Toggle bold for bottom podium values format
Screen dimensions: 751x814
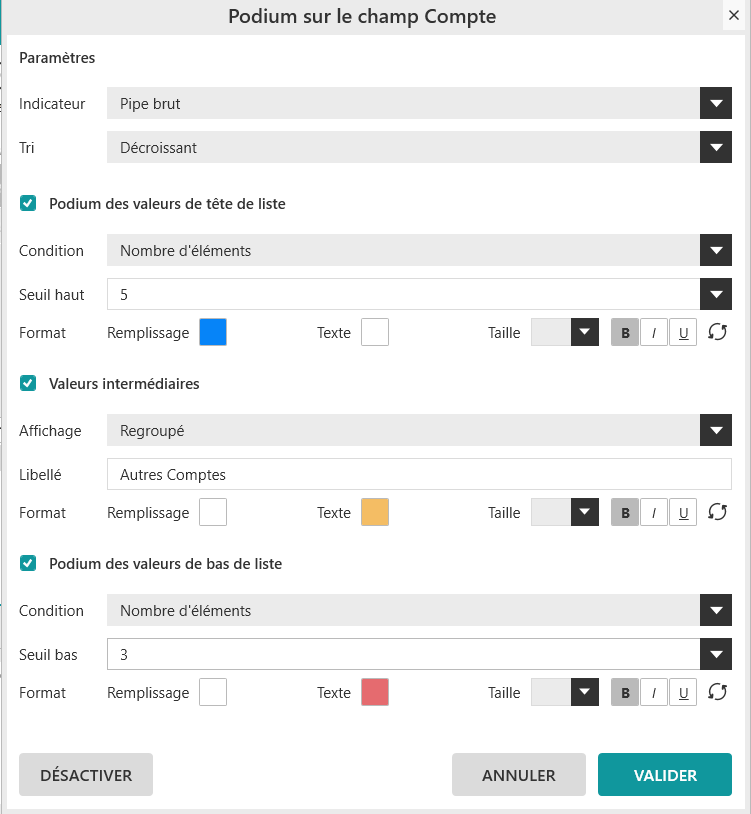tap(625, 693)
